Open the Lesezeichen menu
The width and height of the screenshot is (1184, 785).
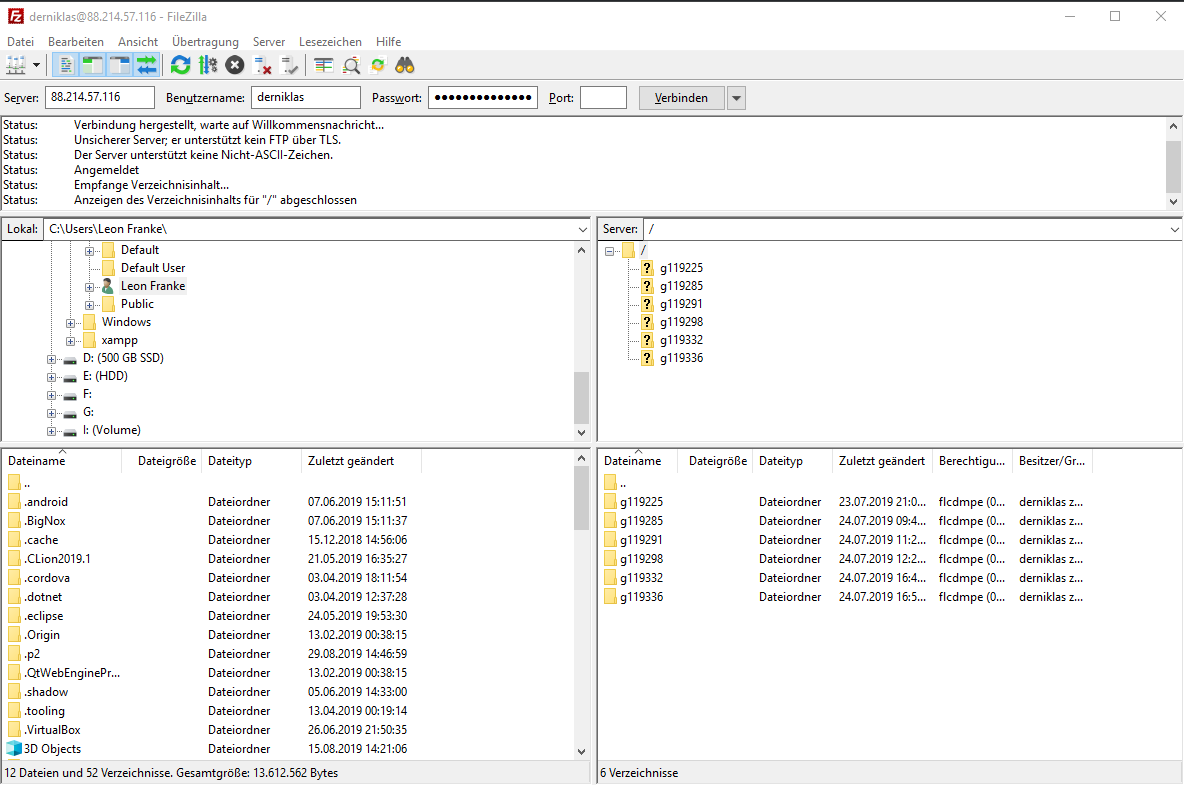pos(330,42)
